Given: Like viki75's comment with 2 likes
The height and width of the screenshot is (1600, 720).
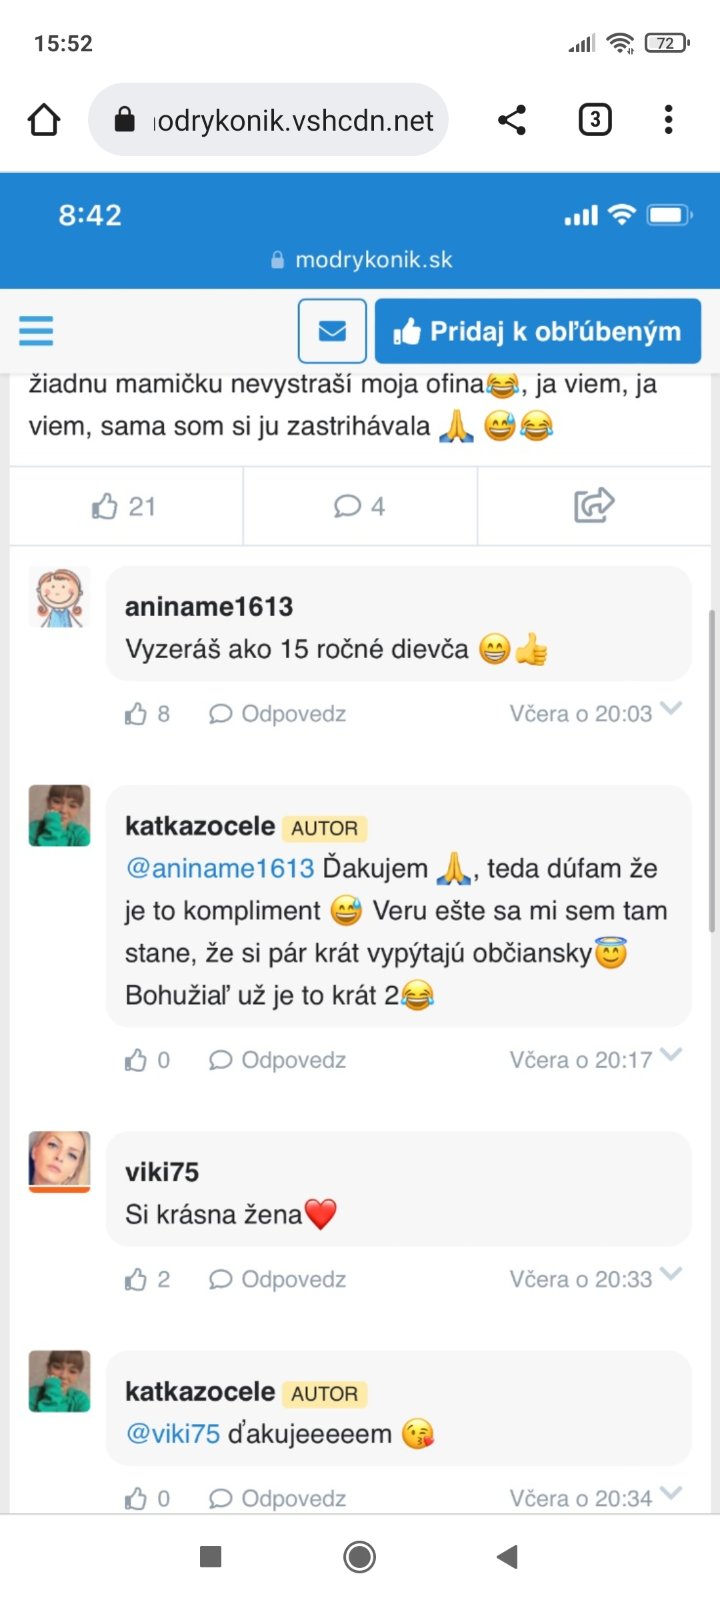Looking at the screenshot, I should click(x=147, y=1280).
